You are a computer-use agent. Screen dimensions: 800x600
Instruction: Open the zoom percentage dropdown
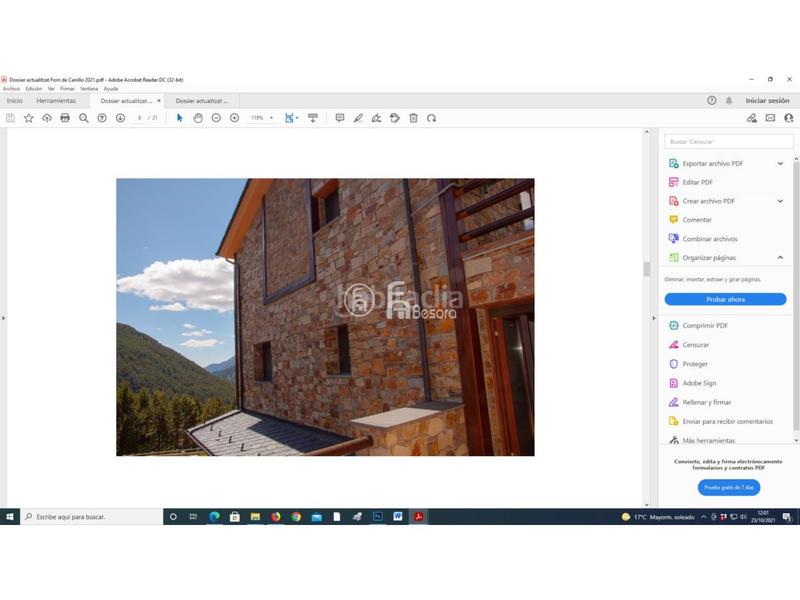tap(261, 118)
